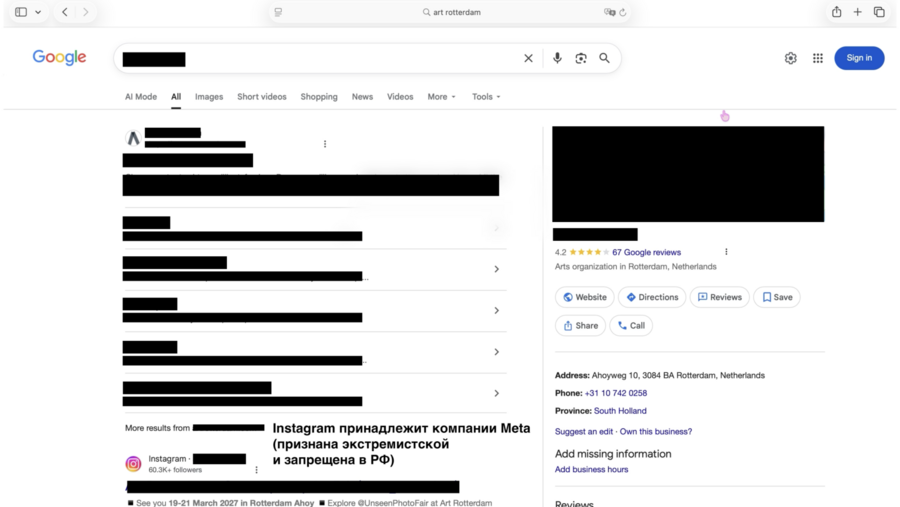900x507 pixels.
Task: Open the 67 Google reviews link
Action: [646, 252]
